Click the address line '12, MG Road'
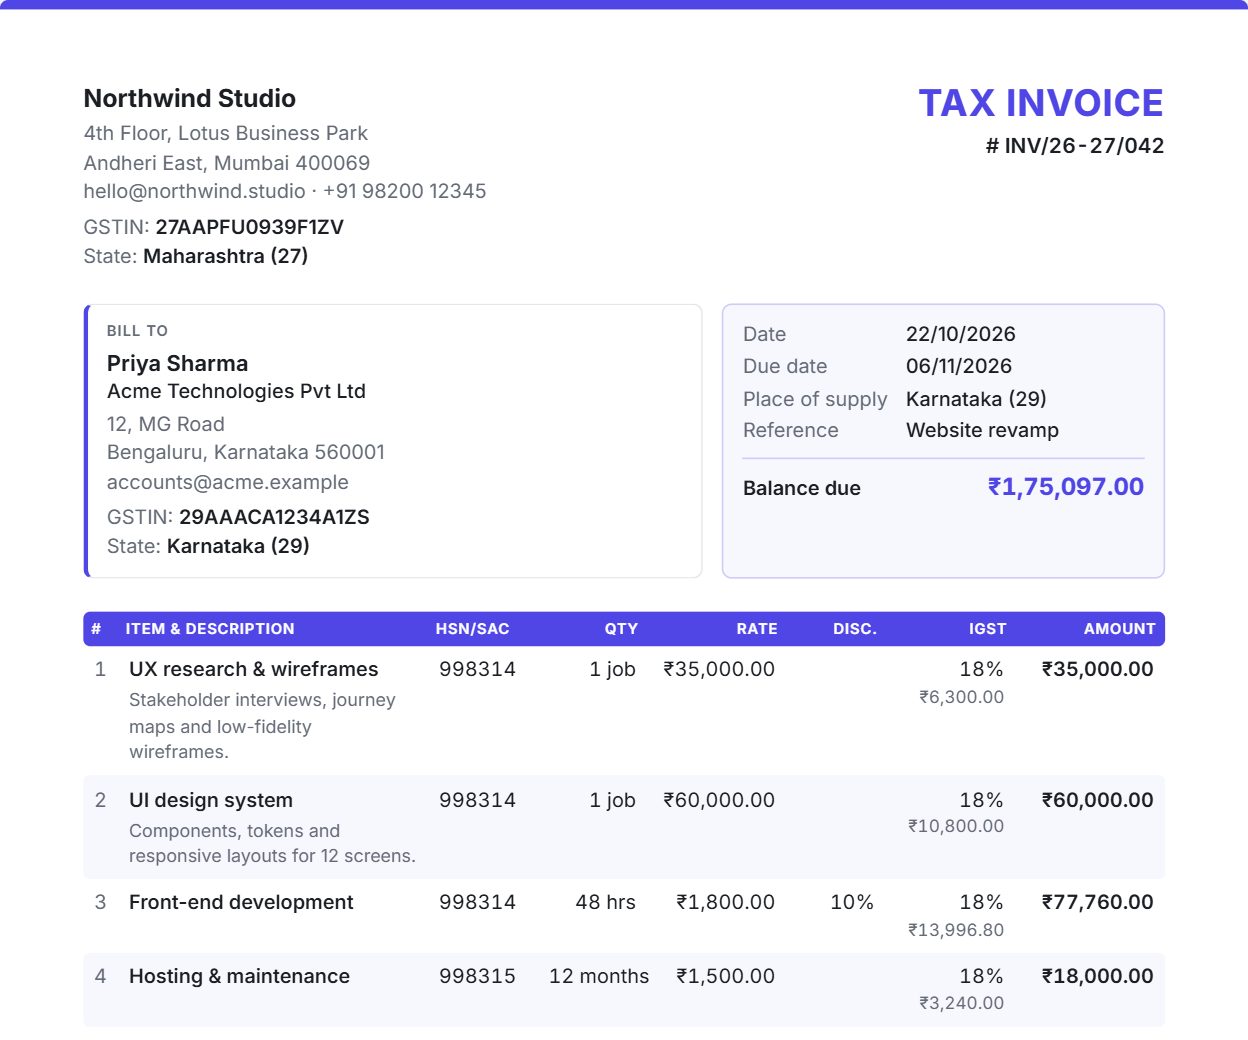 click(166, 424)
